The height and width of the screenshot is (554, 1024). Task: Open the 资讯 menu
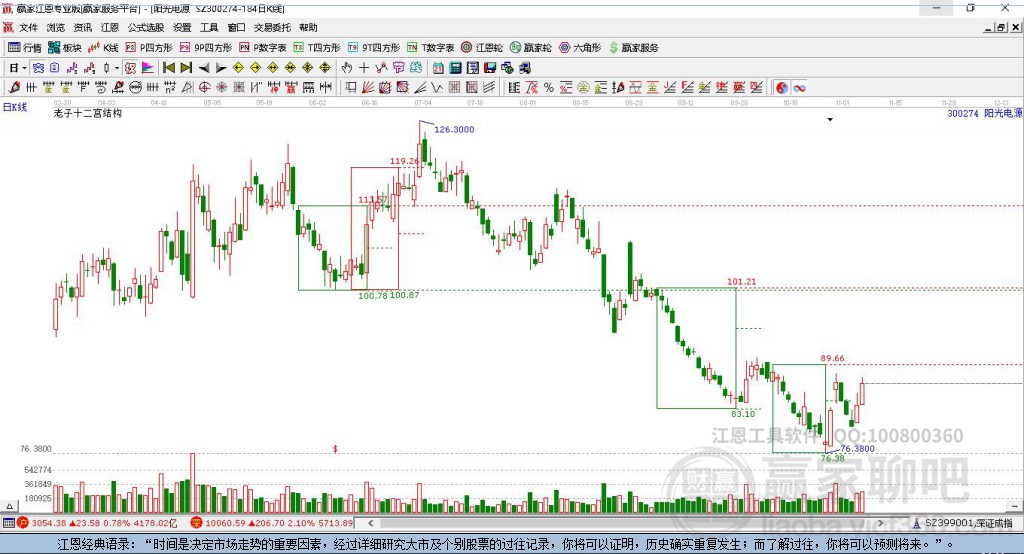pyautogui.click(x=82, y=27)
